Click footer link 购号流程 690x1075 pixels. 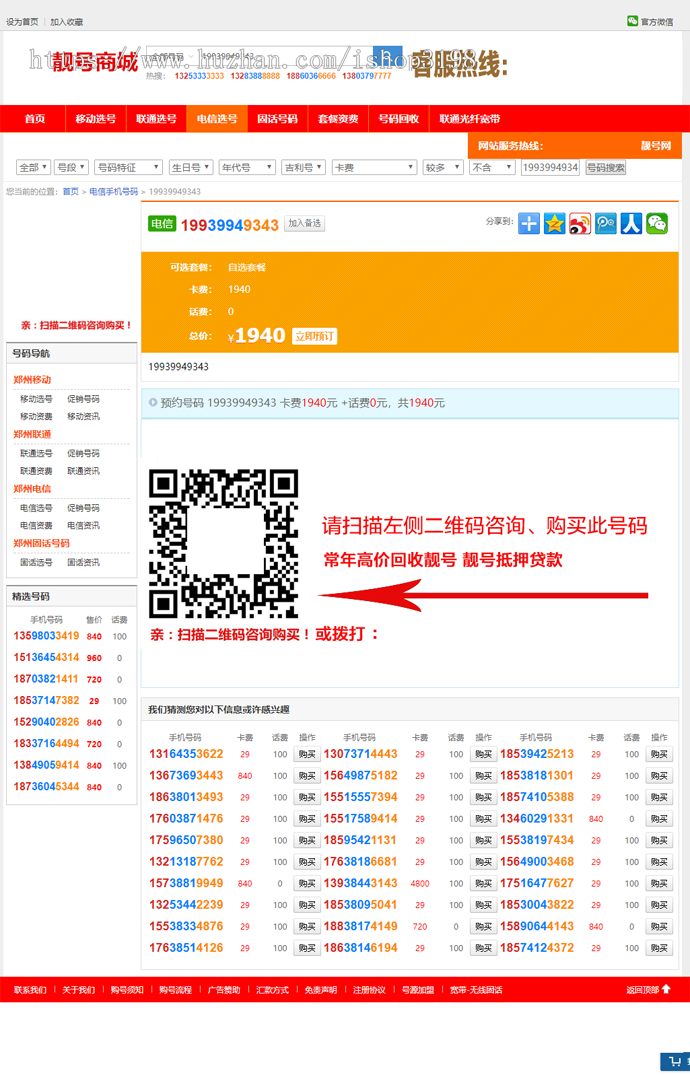coord(176,990)
